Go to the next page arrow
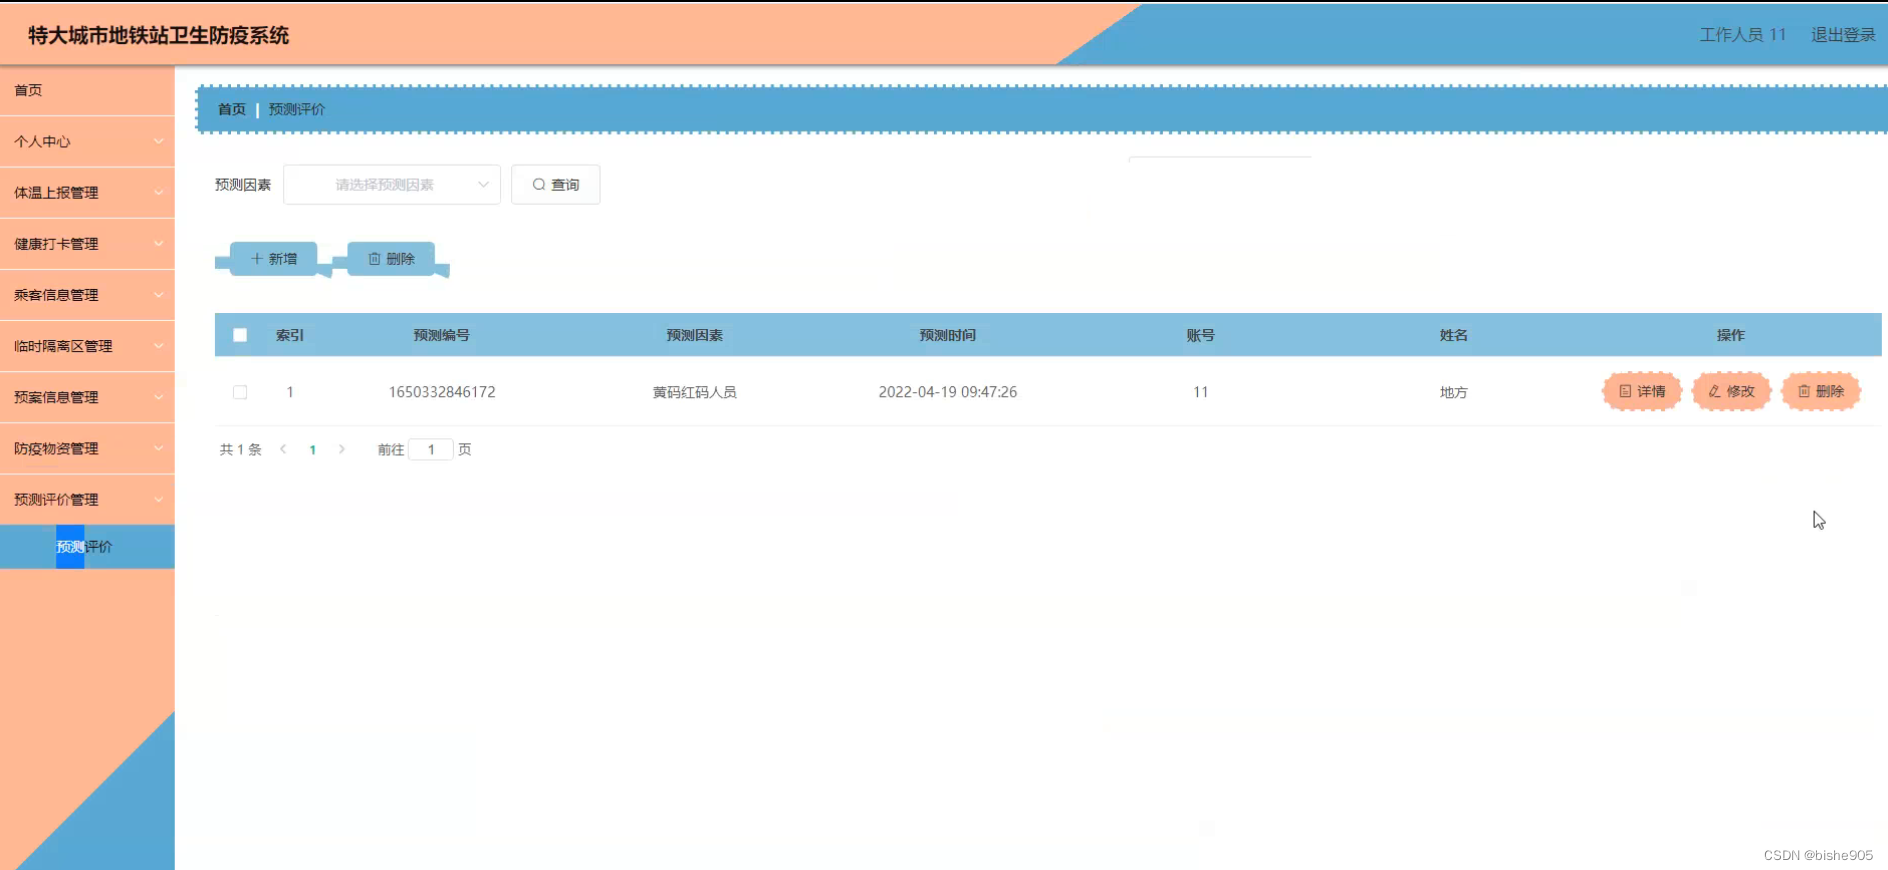The width and height of the screenshot is (1888, 870). (x=342, y=449)
